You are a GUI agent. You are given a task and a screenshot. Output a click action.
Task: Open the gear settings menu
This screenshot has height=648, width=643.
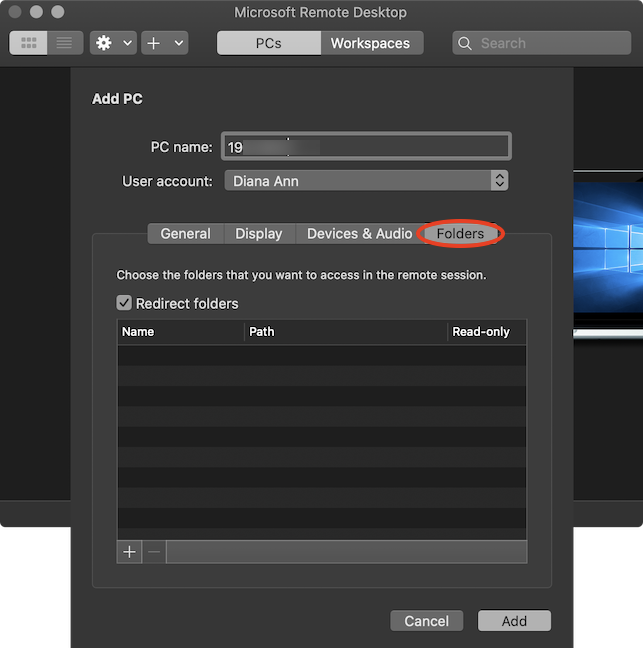104,43
